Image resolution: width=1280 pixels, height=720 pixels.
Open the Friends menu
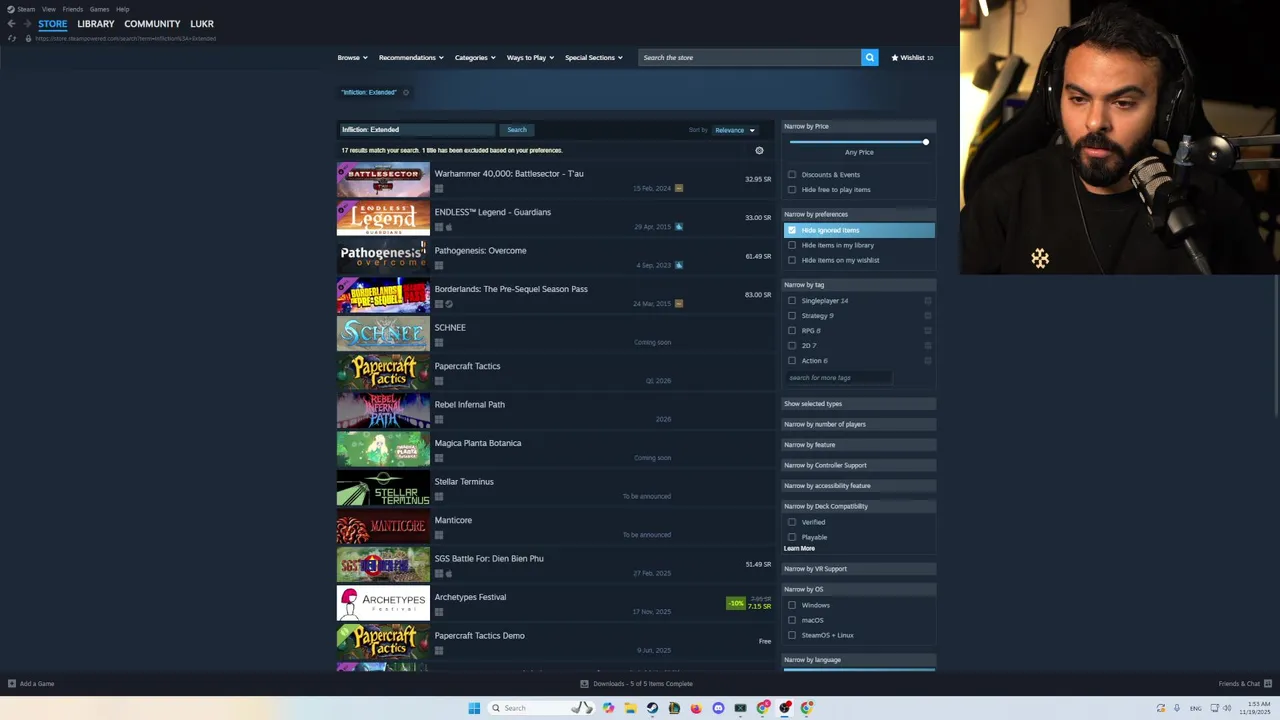[x=73, y=9]
